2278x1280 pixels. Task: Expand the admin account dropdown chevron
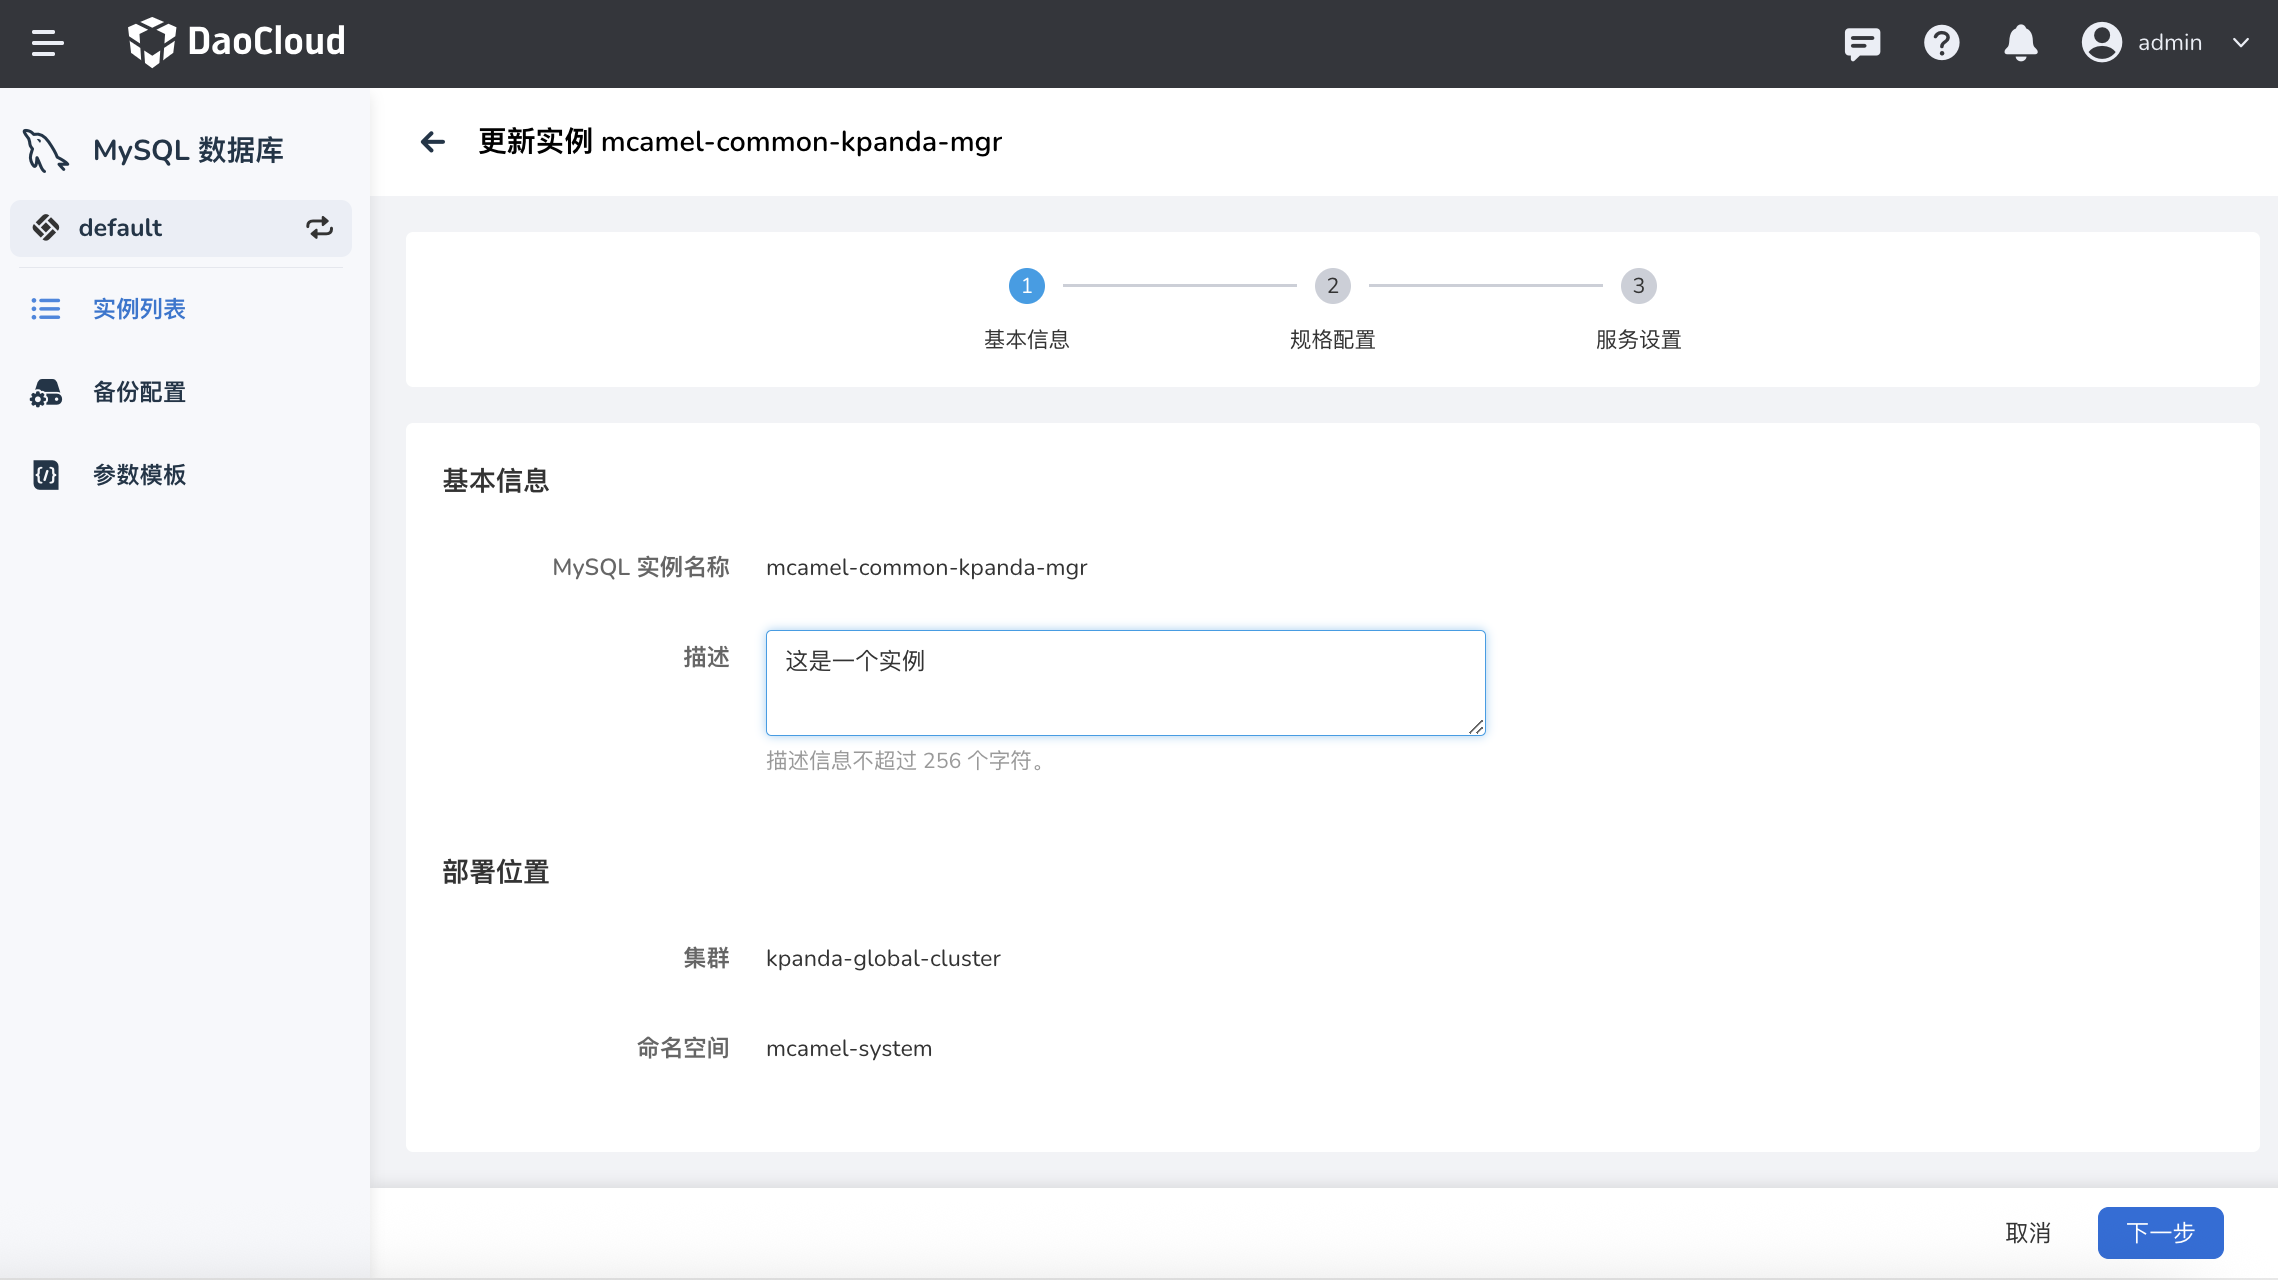pyautogui.click(x=2241, y=43)
